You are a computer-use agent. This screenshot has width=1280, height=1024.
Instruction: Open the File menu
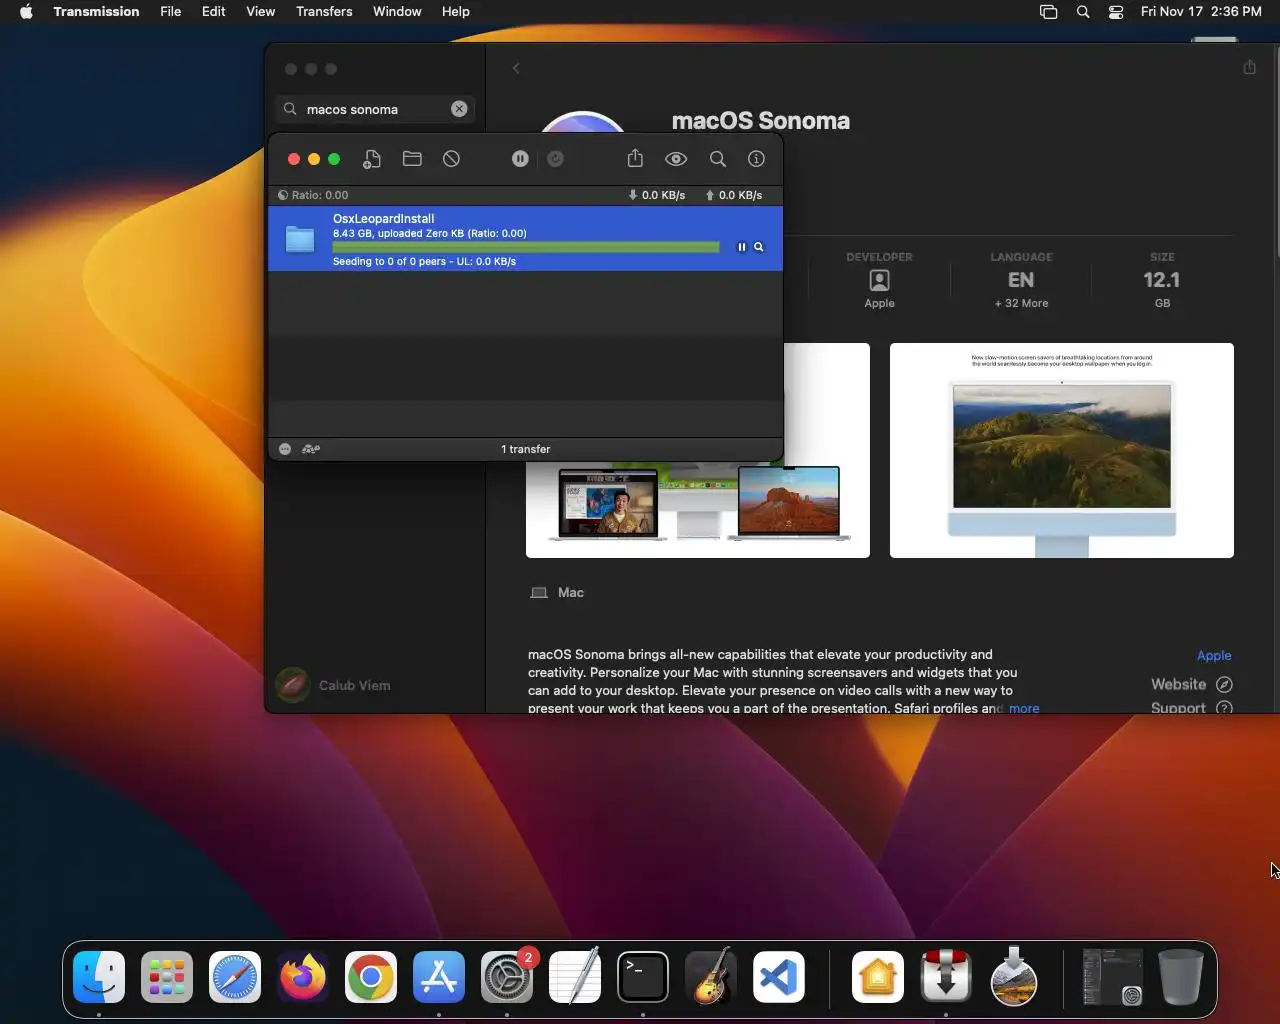pos(171,11)
